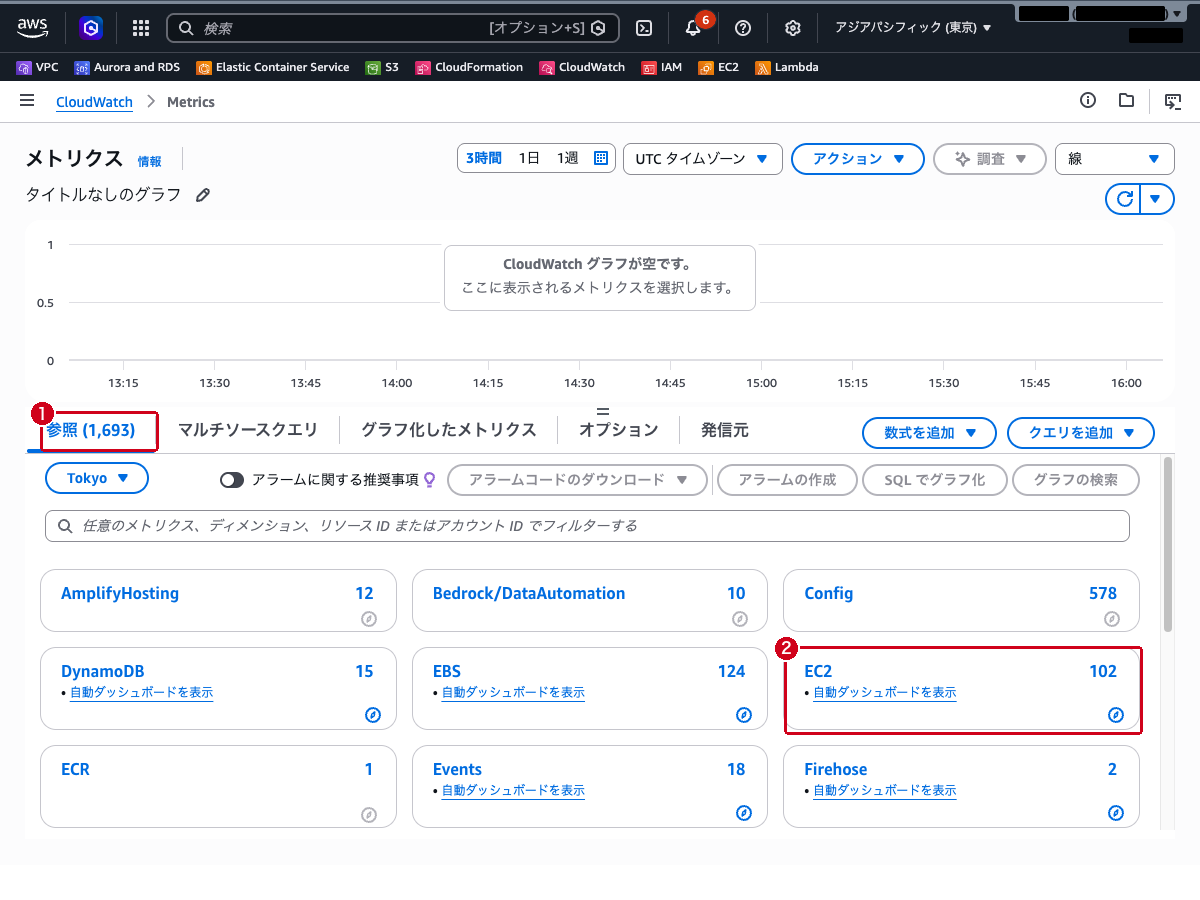1200x900 pixels.
Task: Open region selector アジアパシフィック (東京)
Action: click(913, 28)
